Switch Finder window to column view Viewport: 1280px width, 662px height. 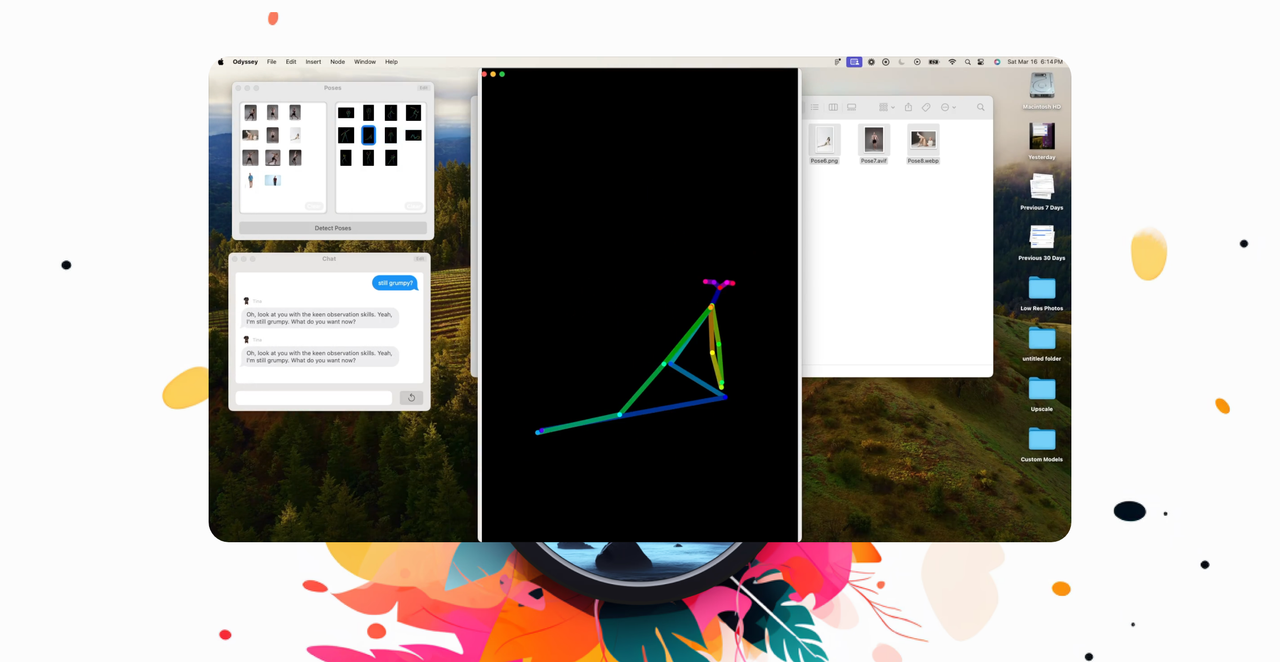833,107
